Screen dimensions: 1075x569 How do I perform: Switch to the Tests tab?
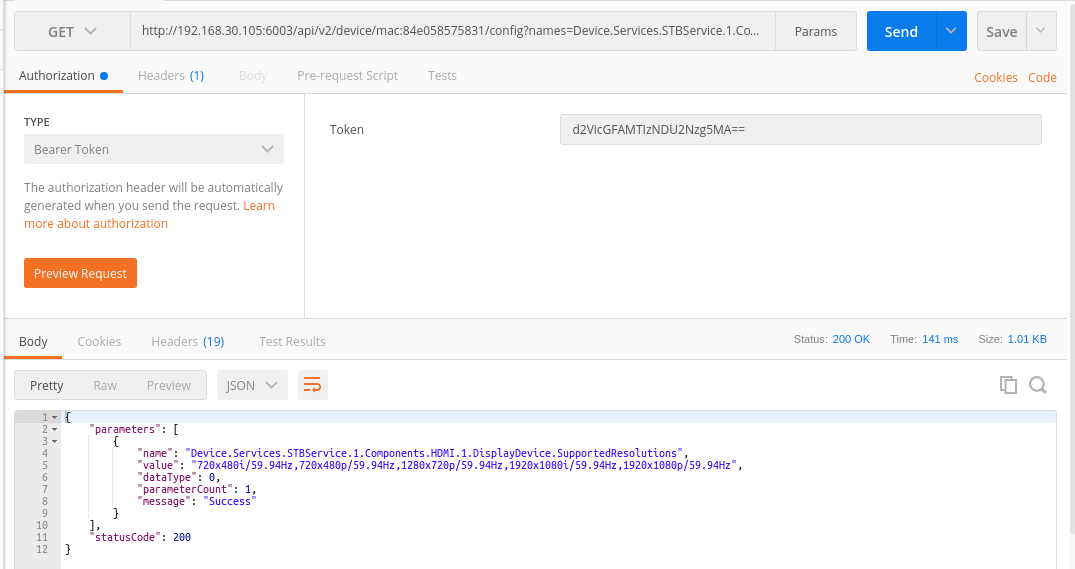(442, 76)
